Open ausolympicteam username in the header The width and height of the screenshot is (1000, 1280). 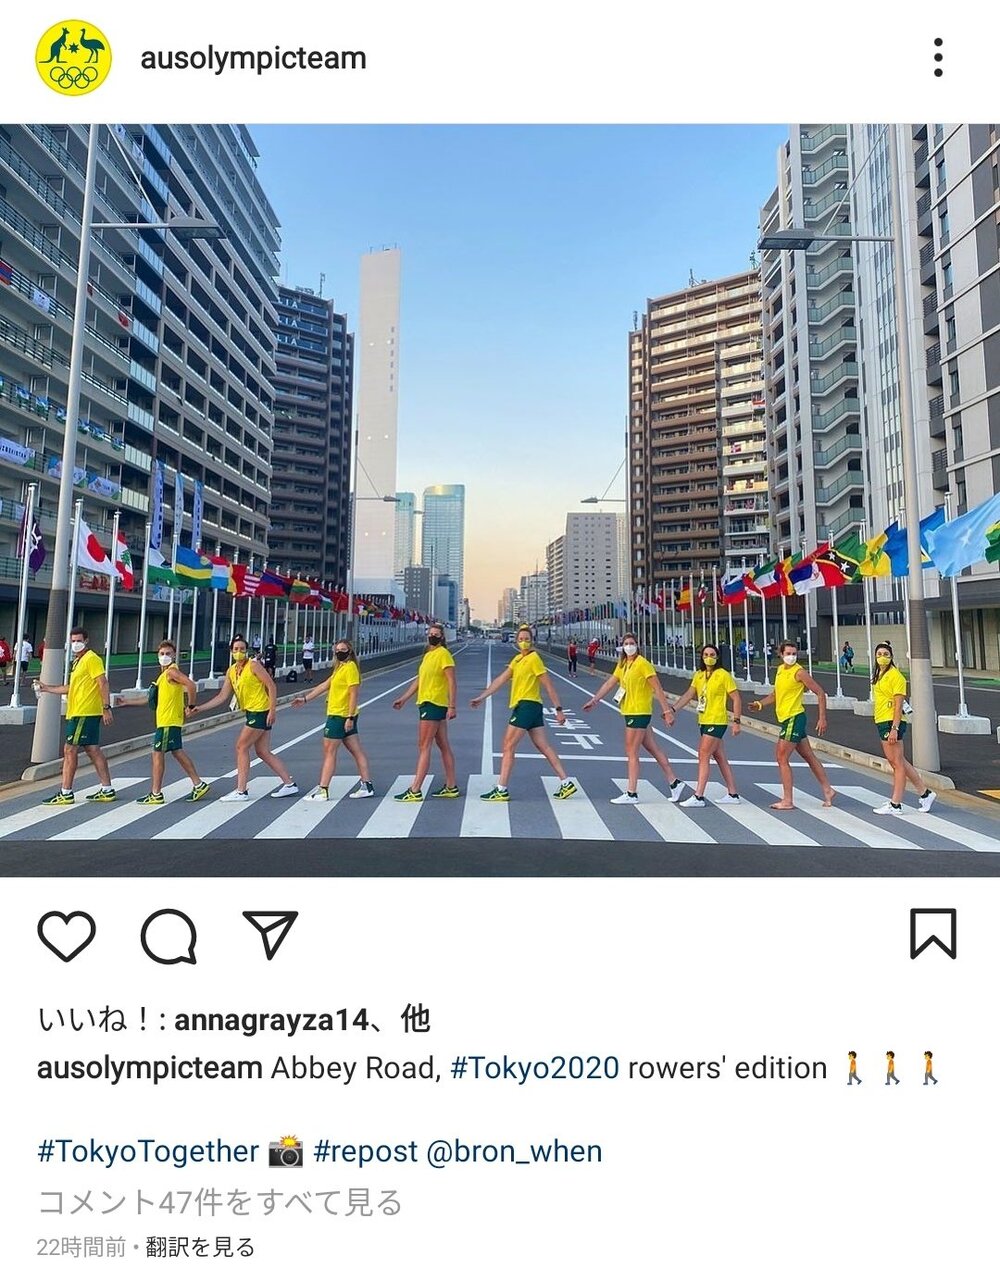253,59
